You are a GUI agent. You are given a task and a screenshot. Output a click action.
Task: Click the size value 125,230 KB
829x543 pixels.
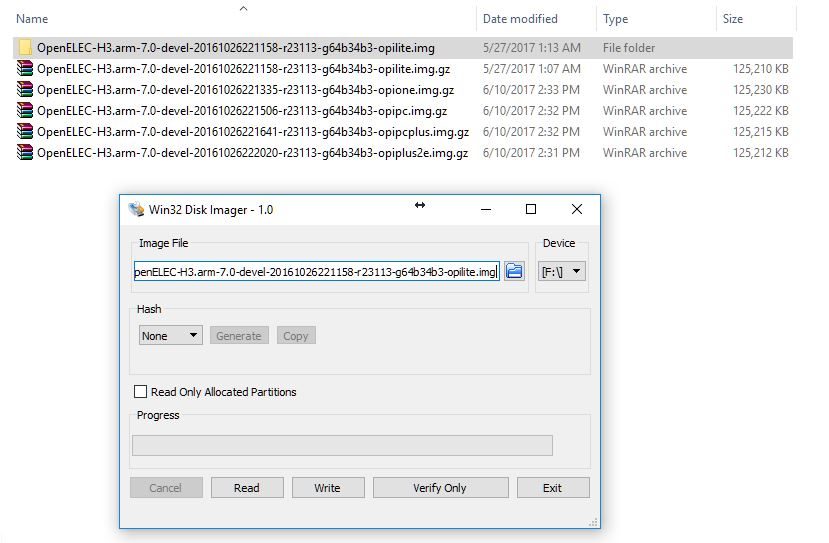tap(760, 90)
